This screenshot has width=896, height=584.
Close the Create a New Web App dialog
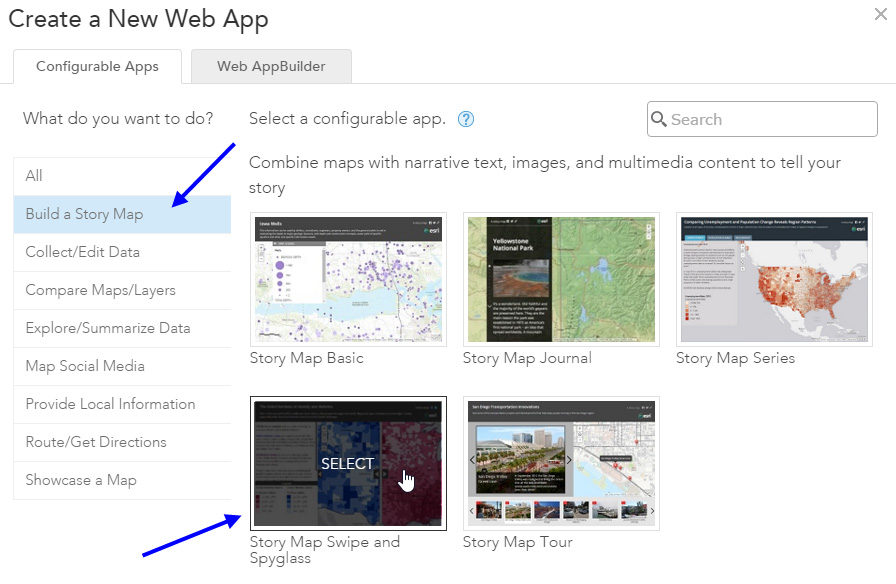(881, 13)
